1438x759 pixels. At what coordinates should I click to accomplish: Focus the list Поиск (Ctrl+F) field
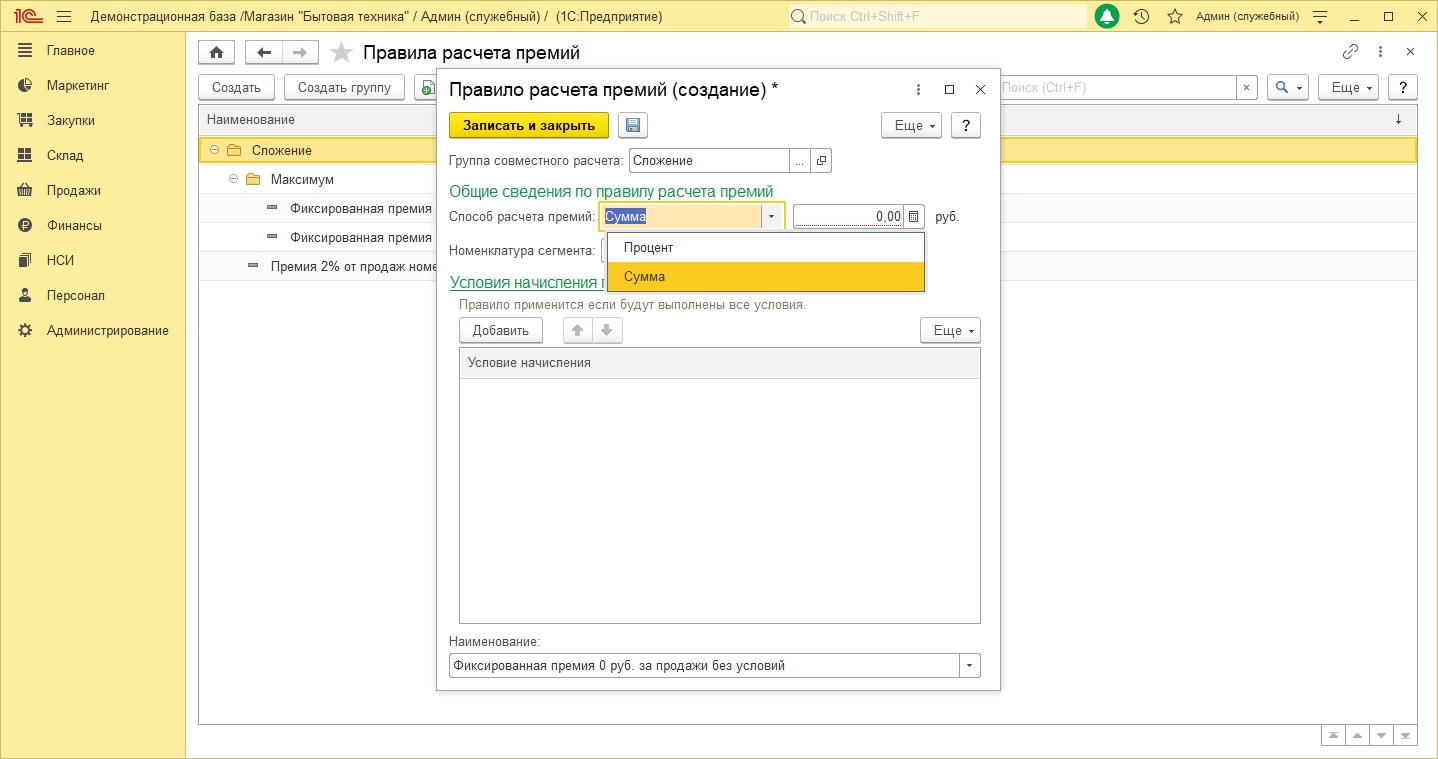pyautogui.click(x=1118, y=88)
